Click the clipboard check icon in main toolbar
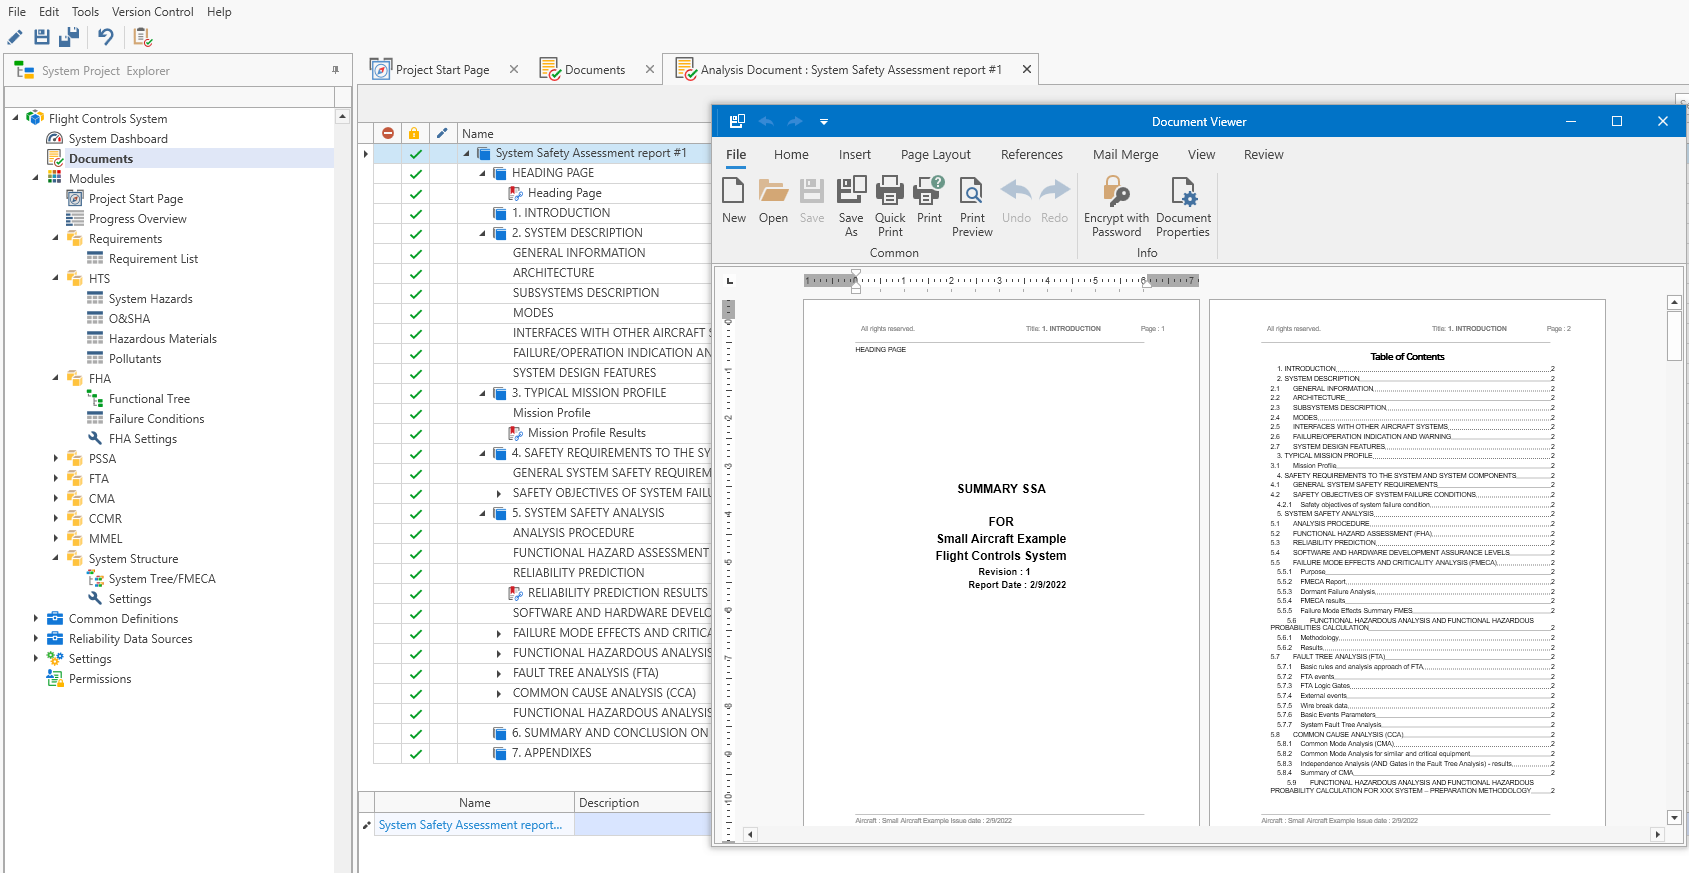Image resolution: width=1689 pixels, height=873 pixels. pos(142,37)
